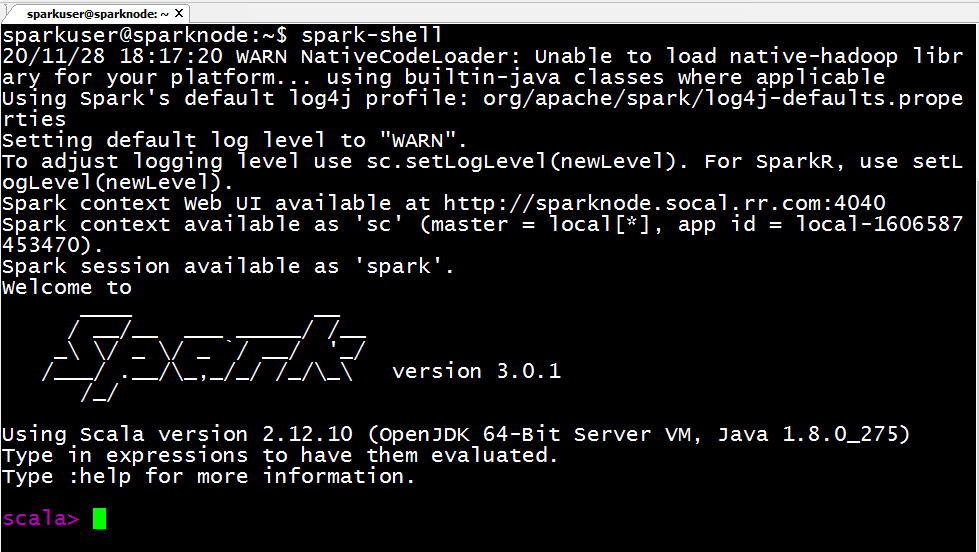Click the line "Spark session available as 'spark'."
979x552 pixels.
point(228,266)
